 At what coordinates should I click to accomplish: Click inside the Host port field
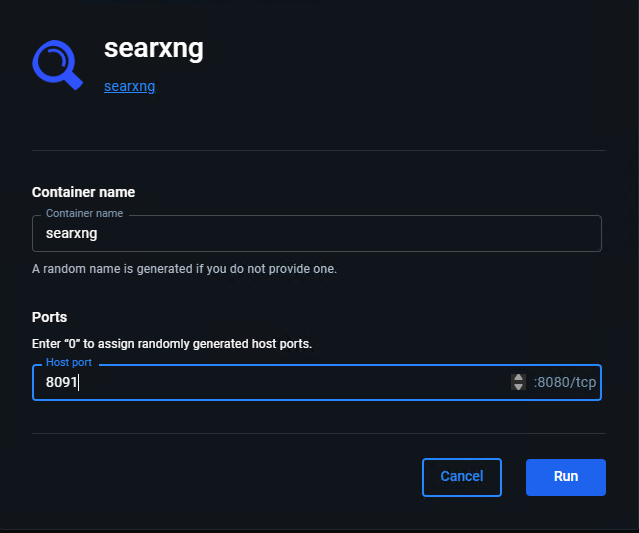pyautogui.click(x=270, y=382)
